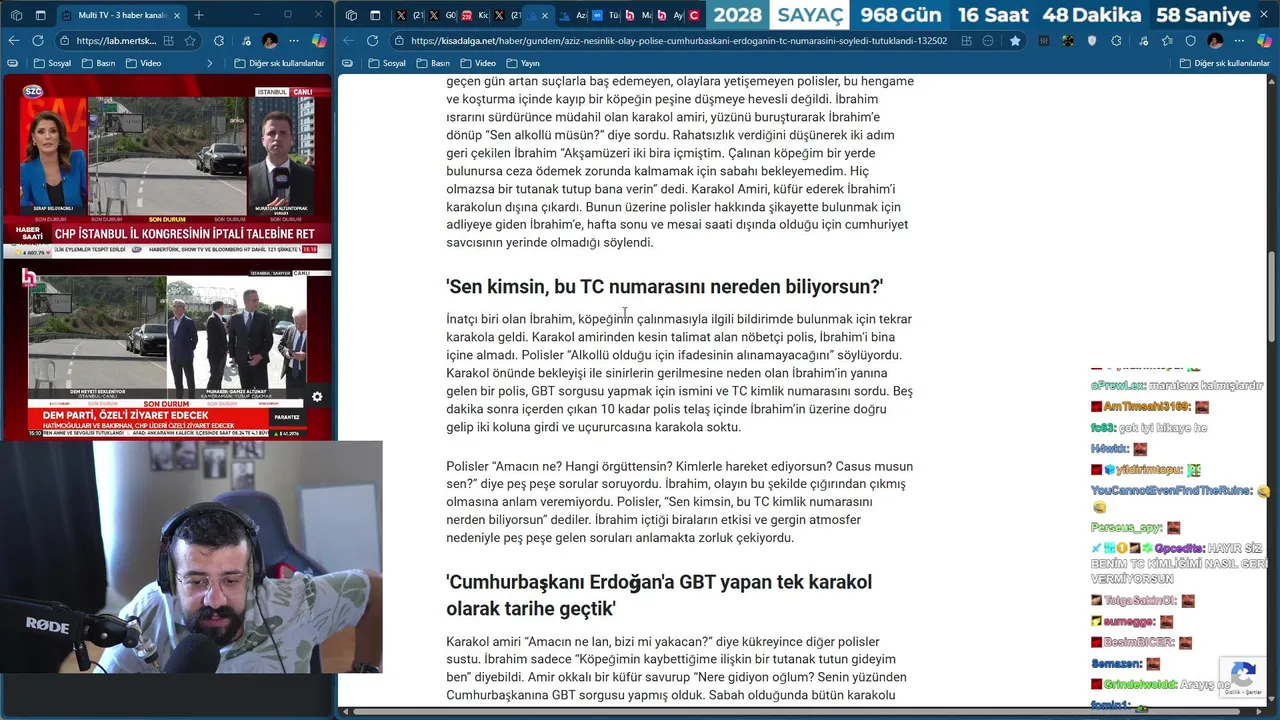Launch Copilot in the Multi TV window
Screen dimensions: 1280x720
tap(318, 40)
